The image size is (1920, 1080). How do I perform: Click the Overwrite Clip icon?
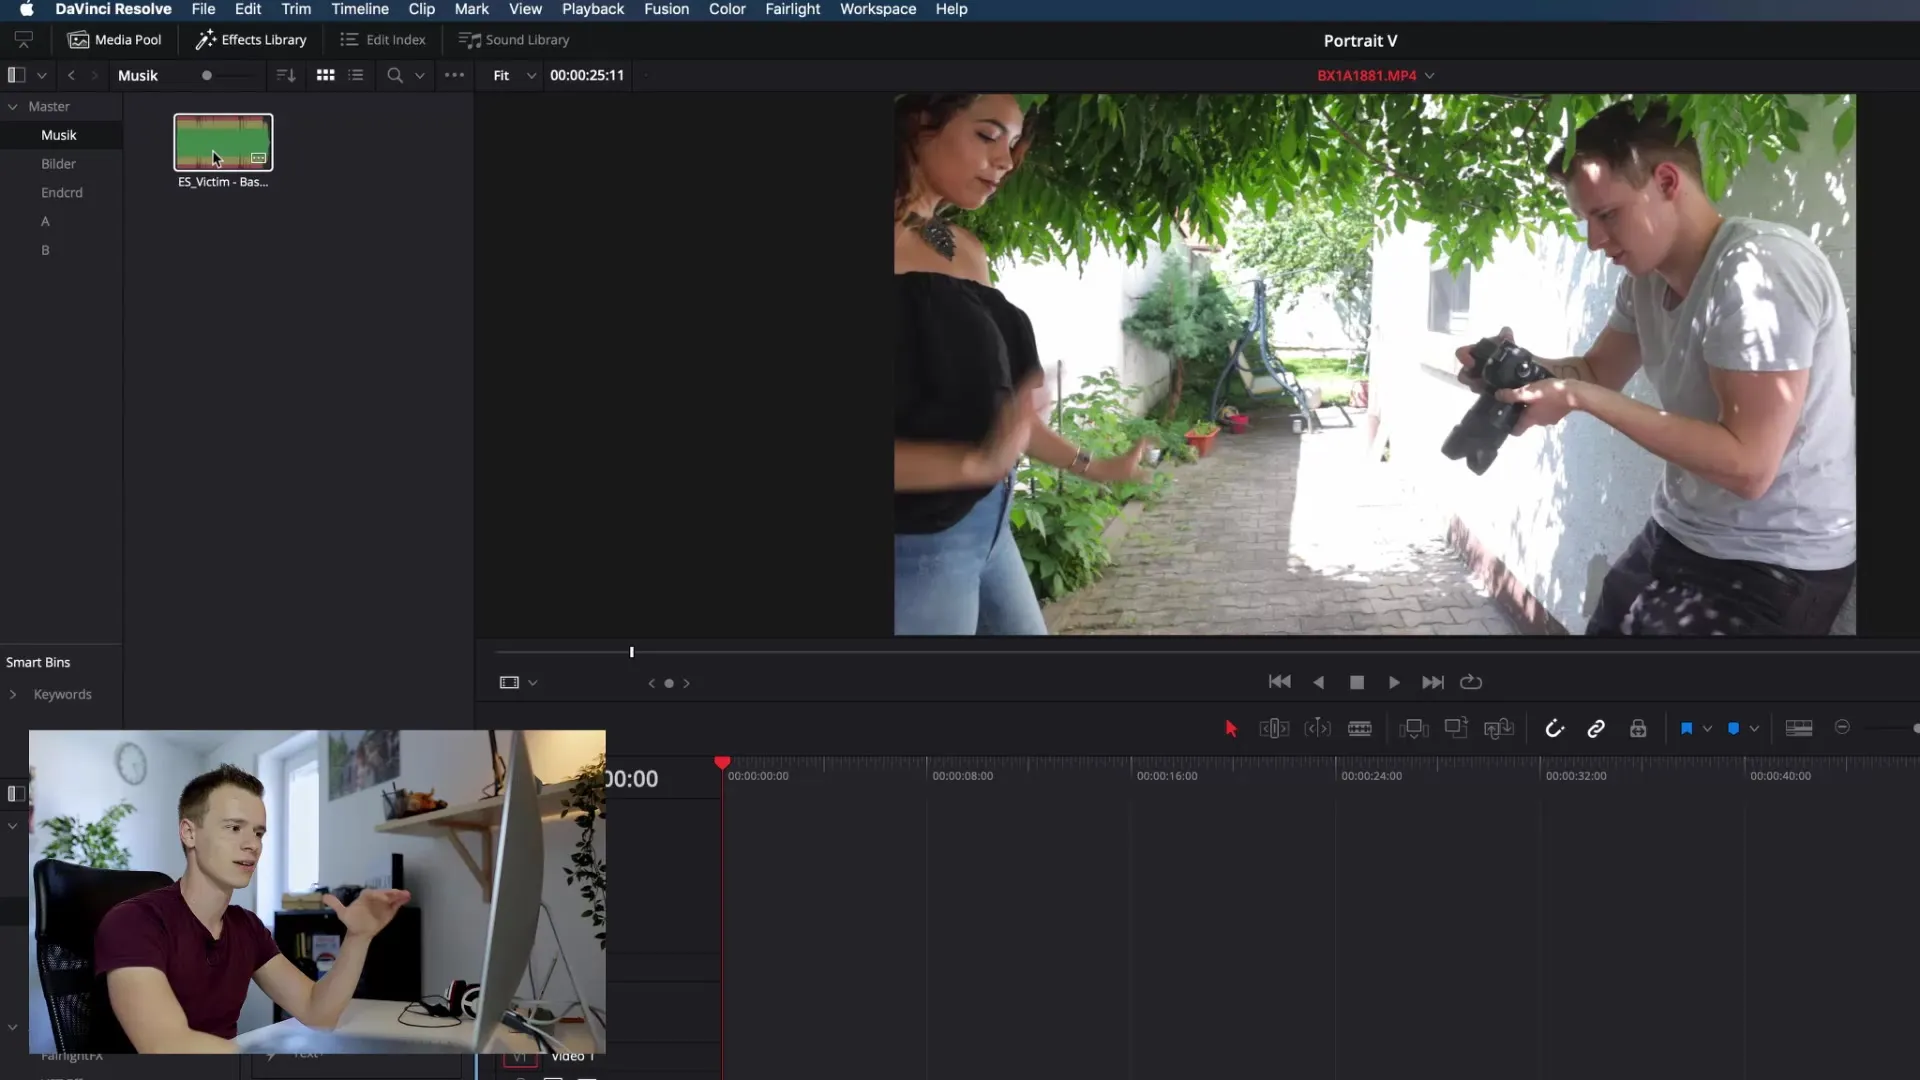click(x=1456, y=728)
